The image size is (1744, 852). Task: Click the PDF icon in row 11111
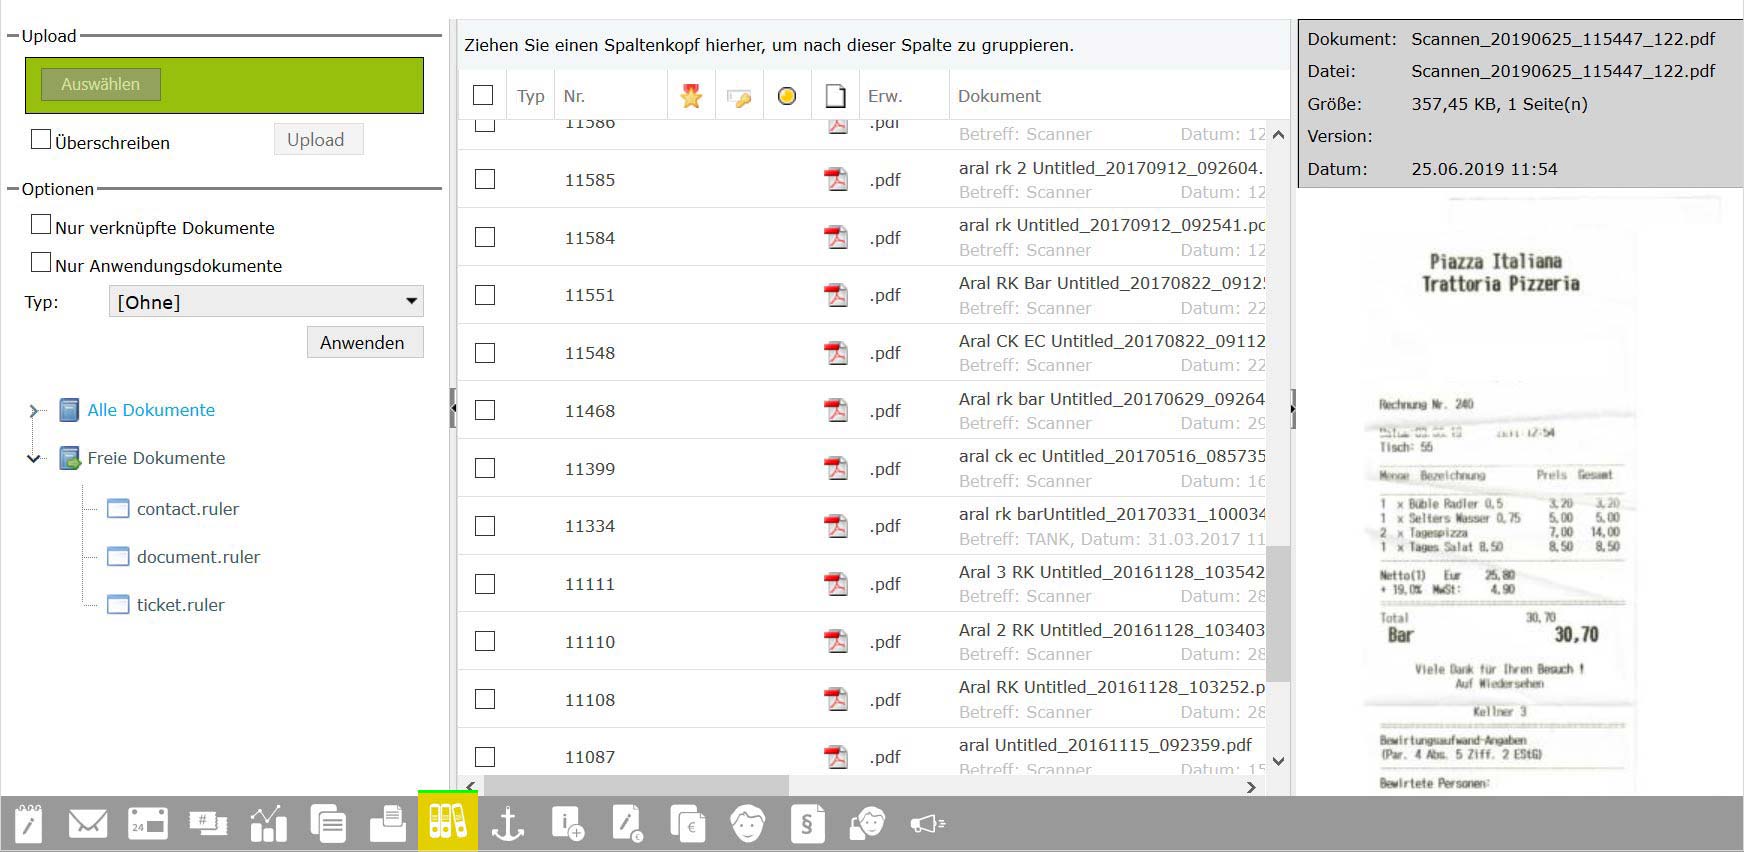[x=836, y=583]
